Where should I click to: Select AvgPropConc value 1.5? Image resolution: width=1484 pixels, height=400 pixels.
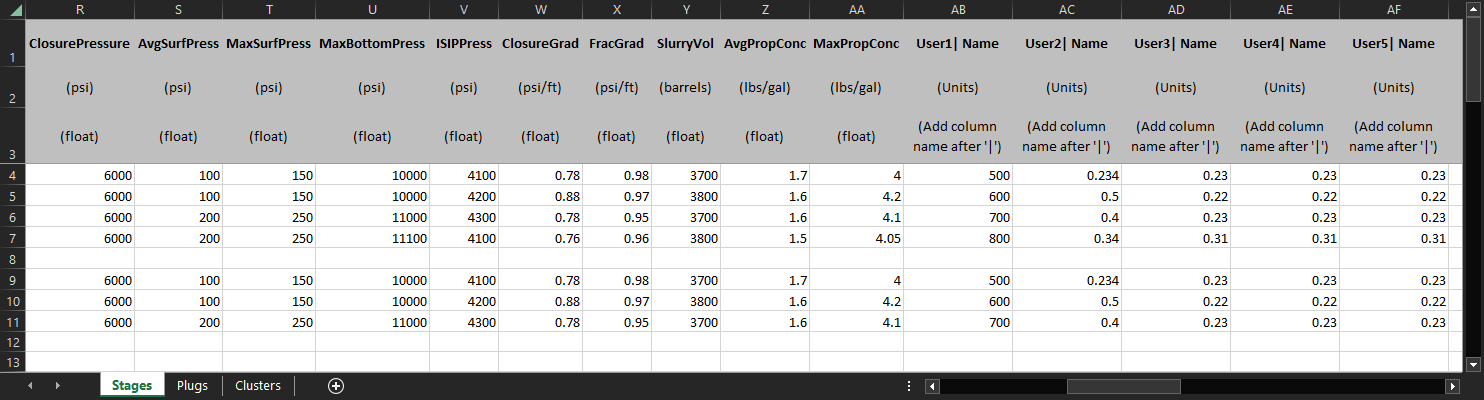(x=765, y=238)
